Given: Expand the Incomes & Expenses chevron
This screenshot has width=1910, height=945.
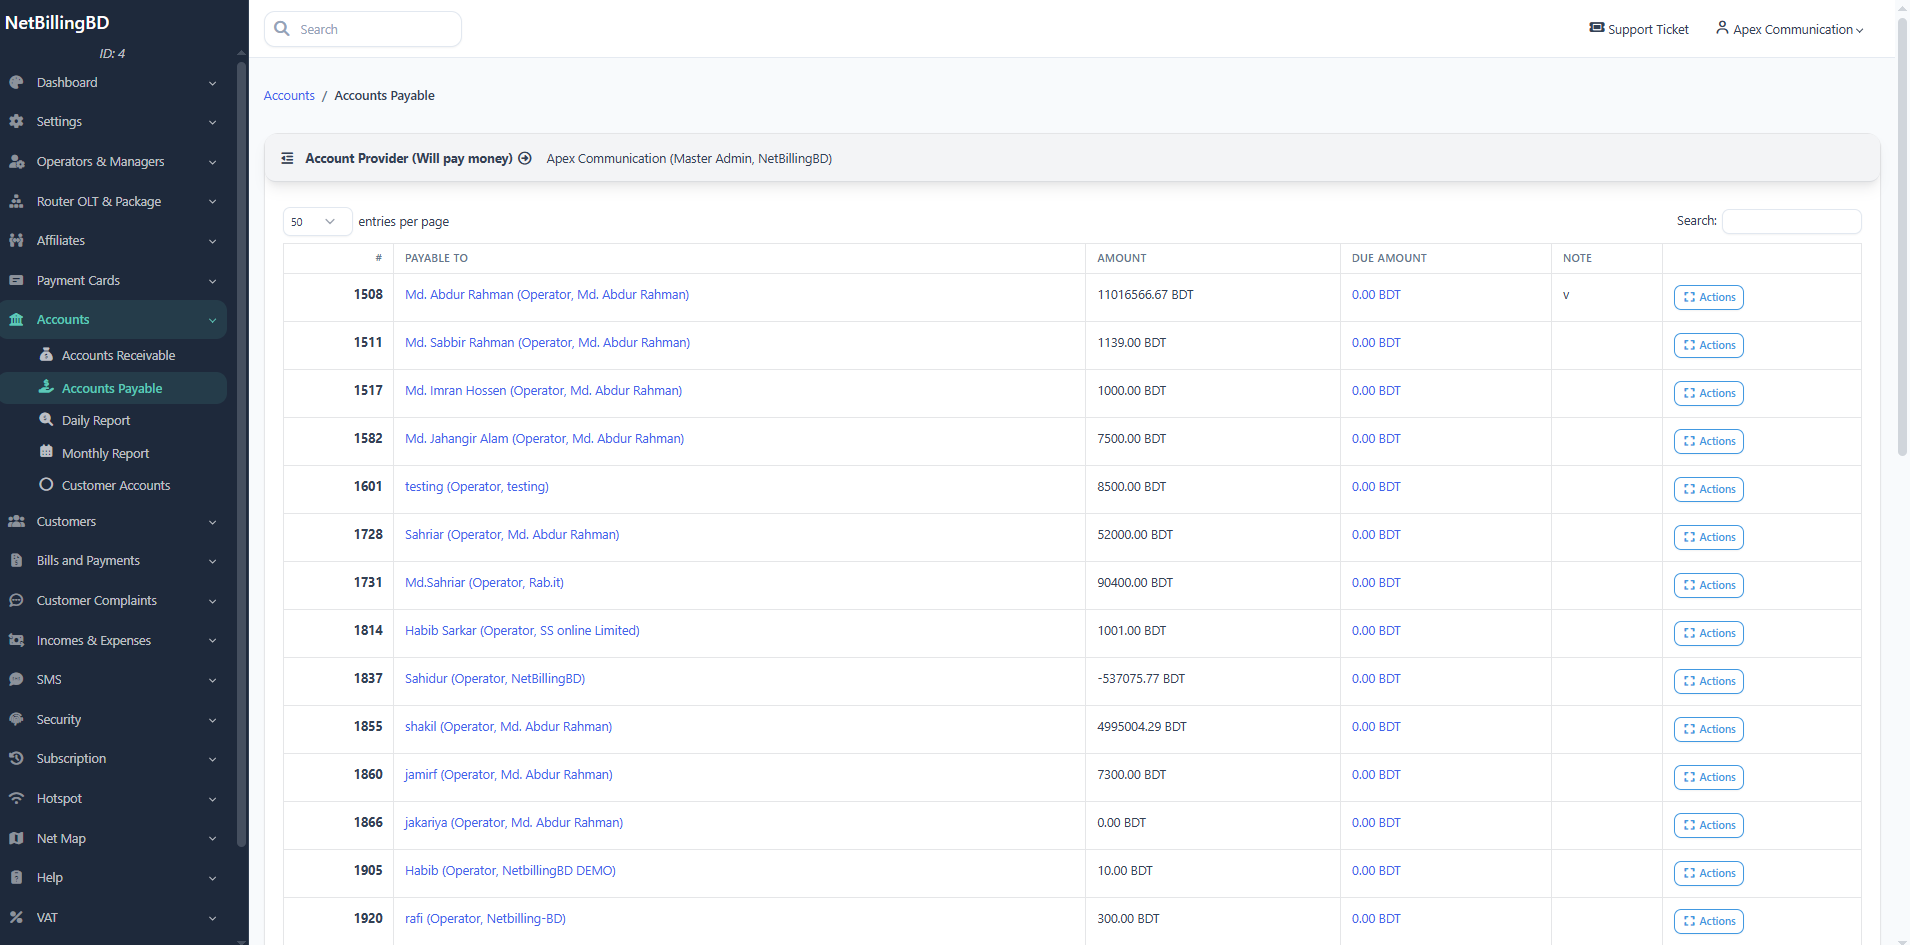Looking at the screenshot, I should tap(212, 641).
